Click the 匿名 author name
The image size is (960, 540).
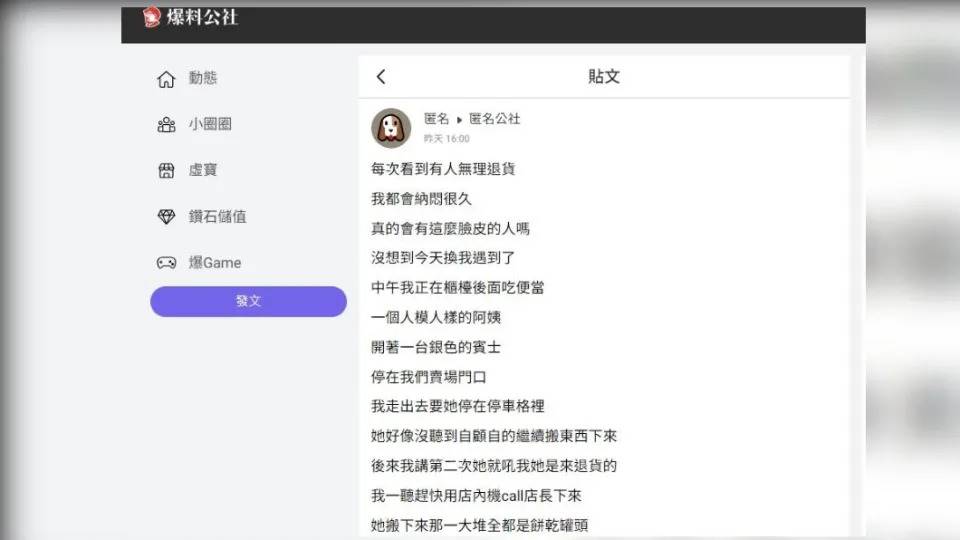437,119
